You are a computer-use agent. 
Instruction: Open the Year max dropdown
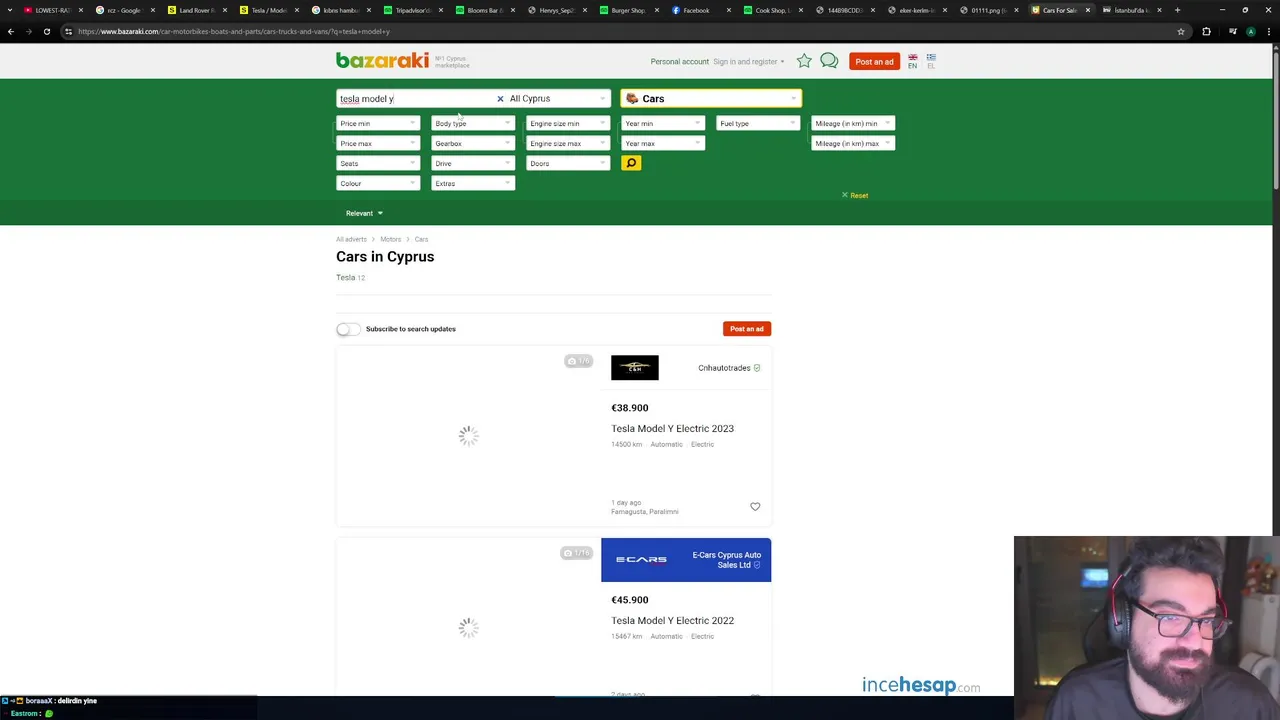pyautogui.click(x=663, y=143)
